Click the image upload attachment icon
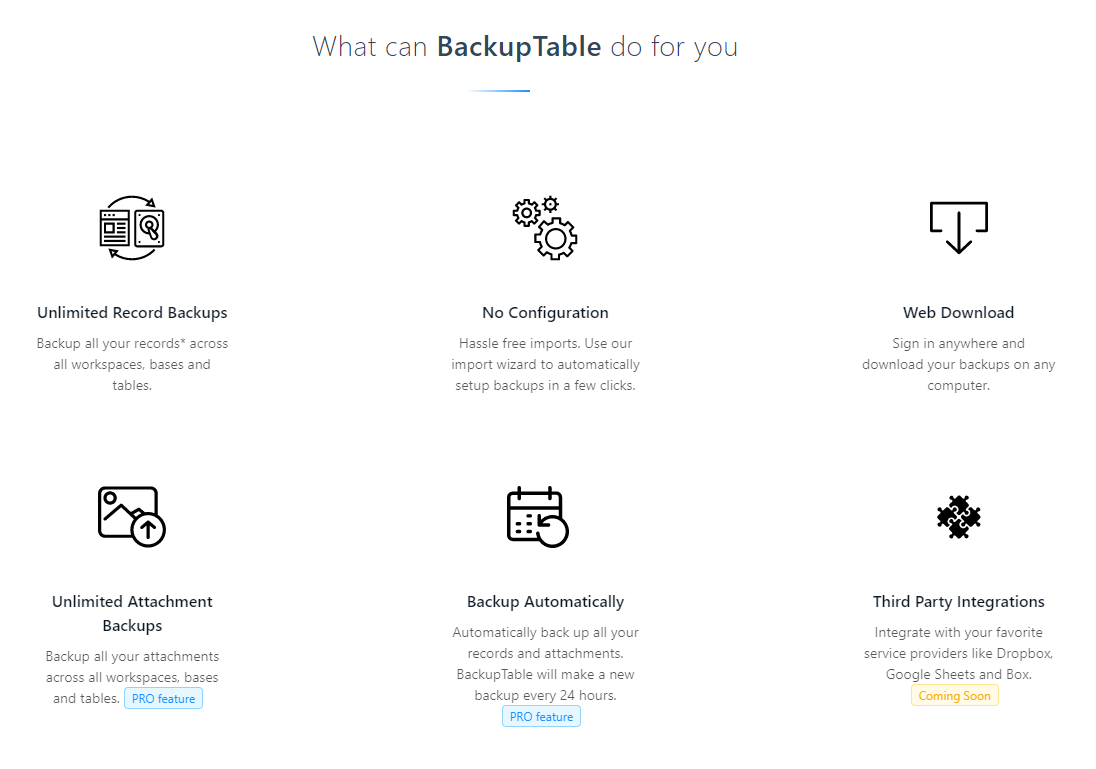The width and height of the screenshot is (1096, 769). 132,517
